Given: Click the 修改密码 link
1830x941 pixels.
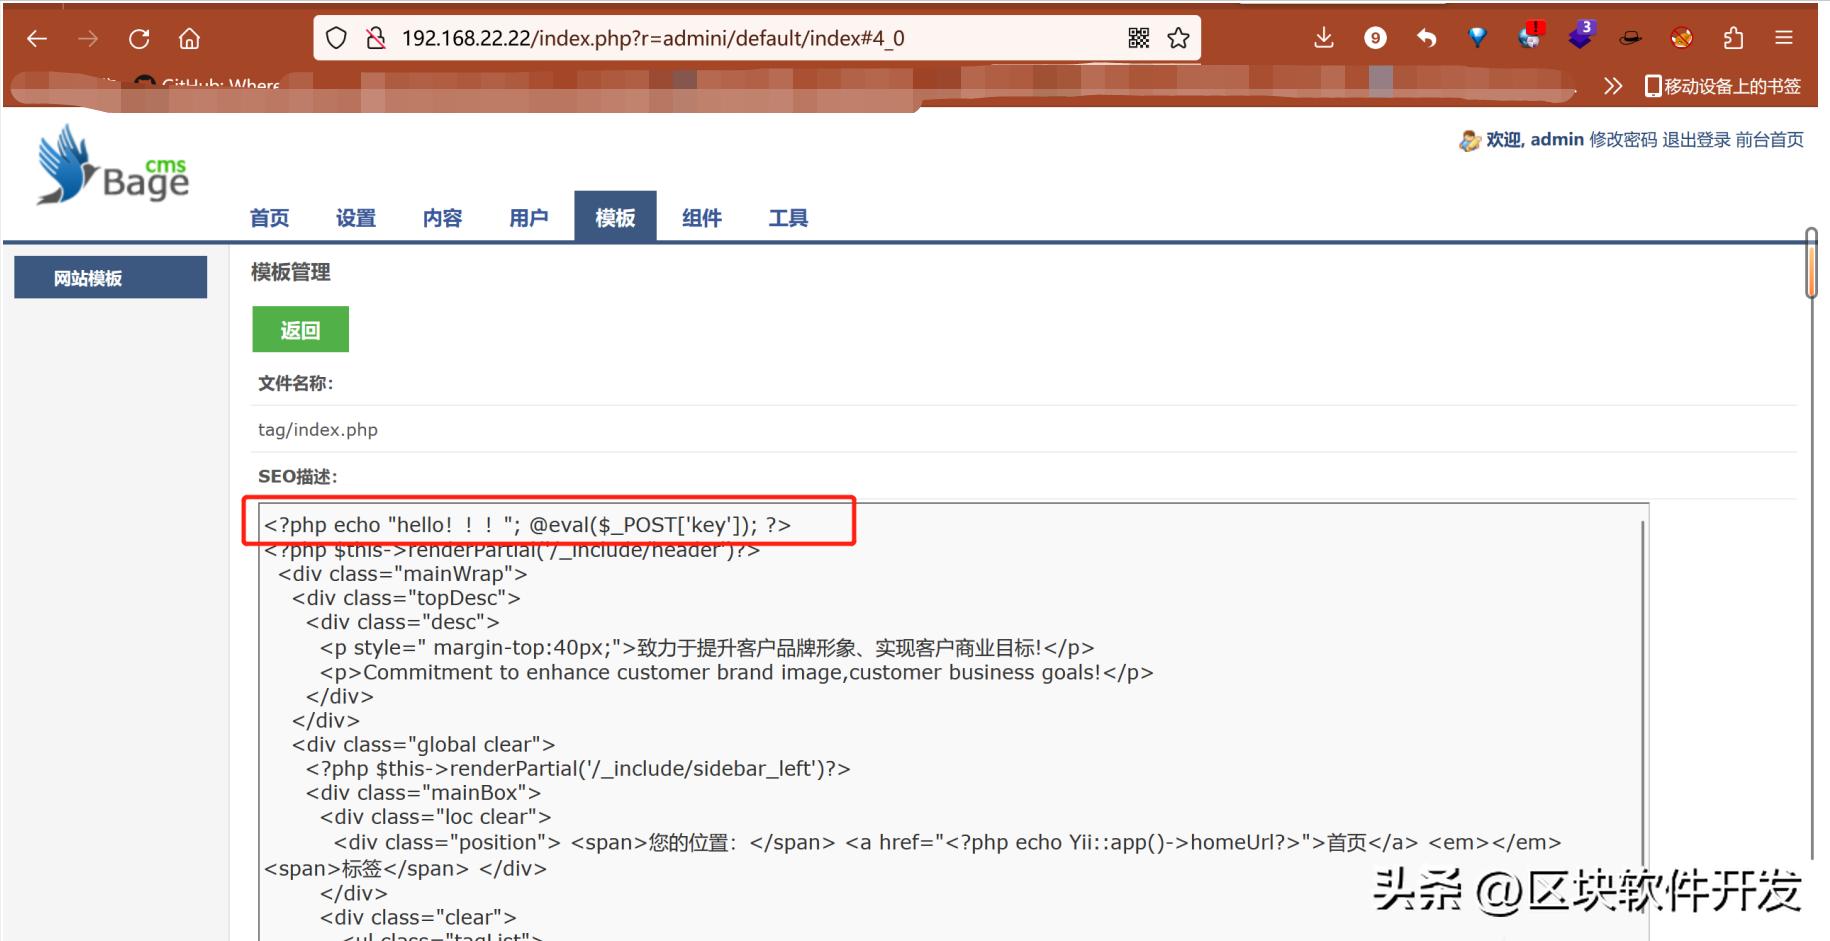Looking at the screenshot, I should pyautogui.click(x=1623, y=140).
